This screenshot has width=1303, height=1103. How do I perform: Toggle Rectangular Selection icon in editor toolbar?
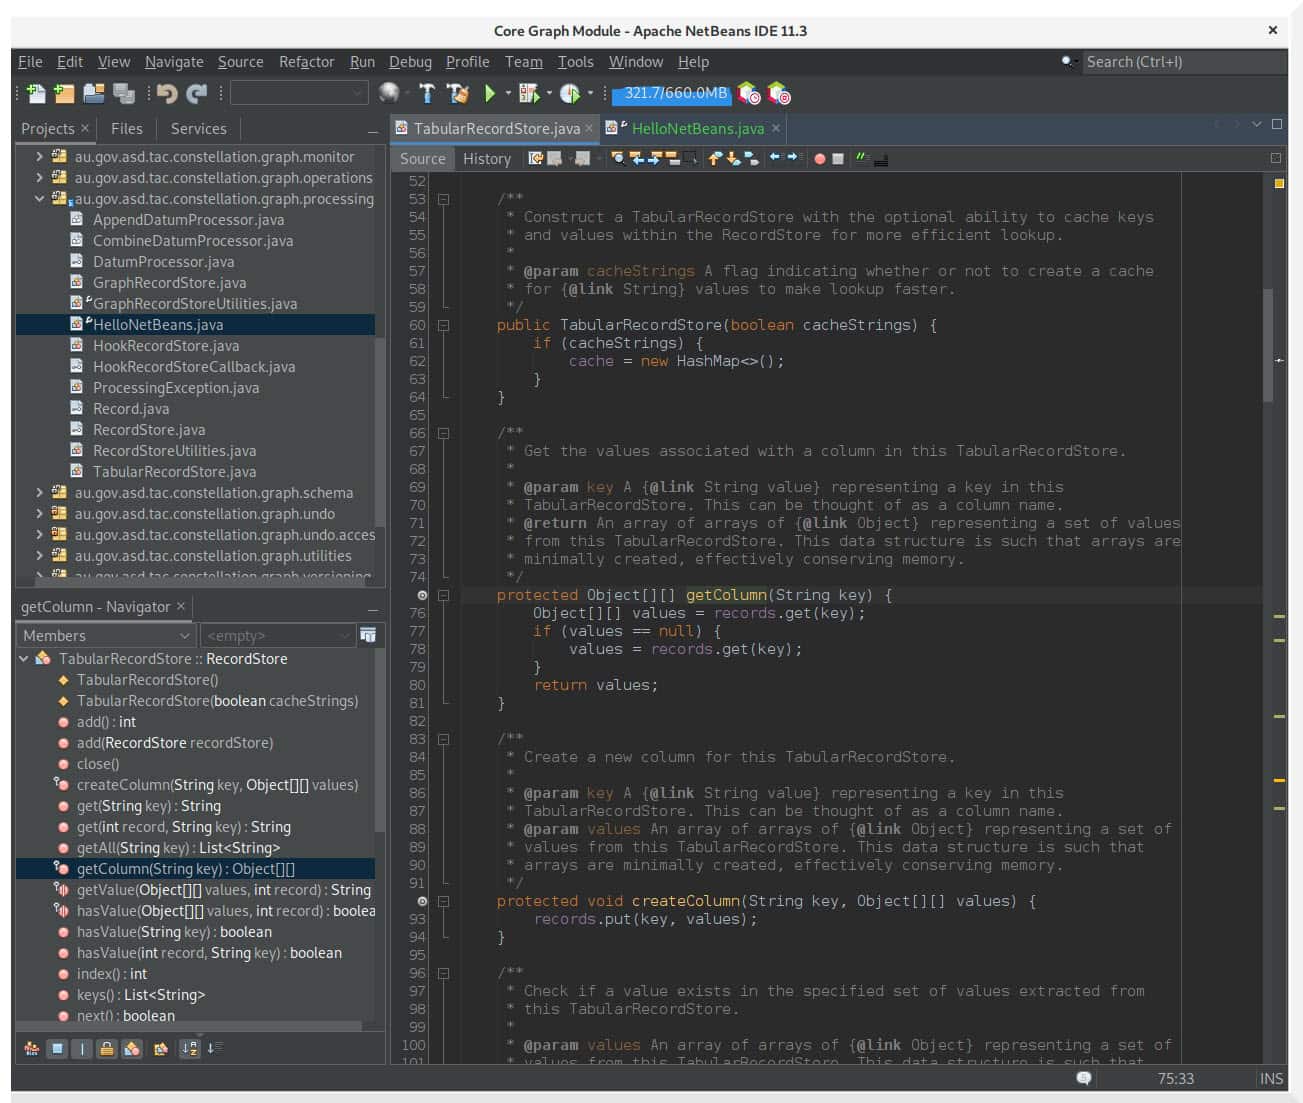tap(690, 158)
